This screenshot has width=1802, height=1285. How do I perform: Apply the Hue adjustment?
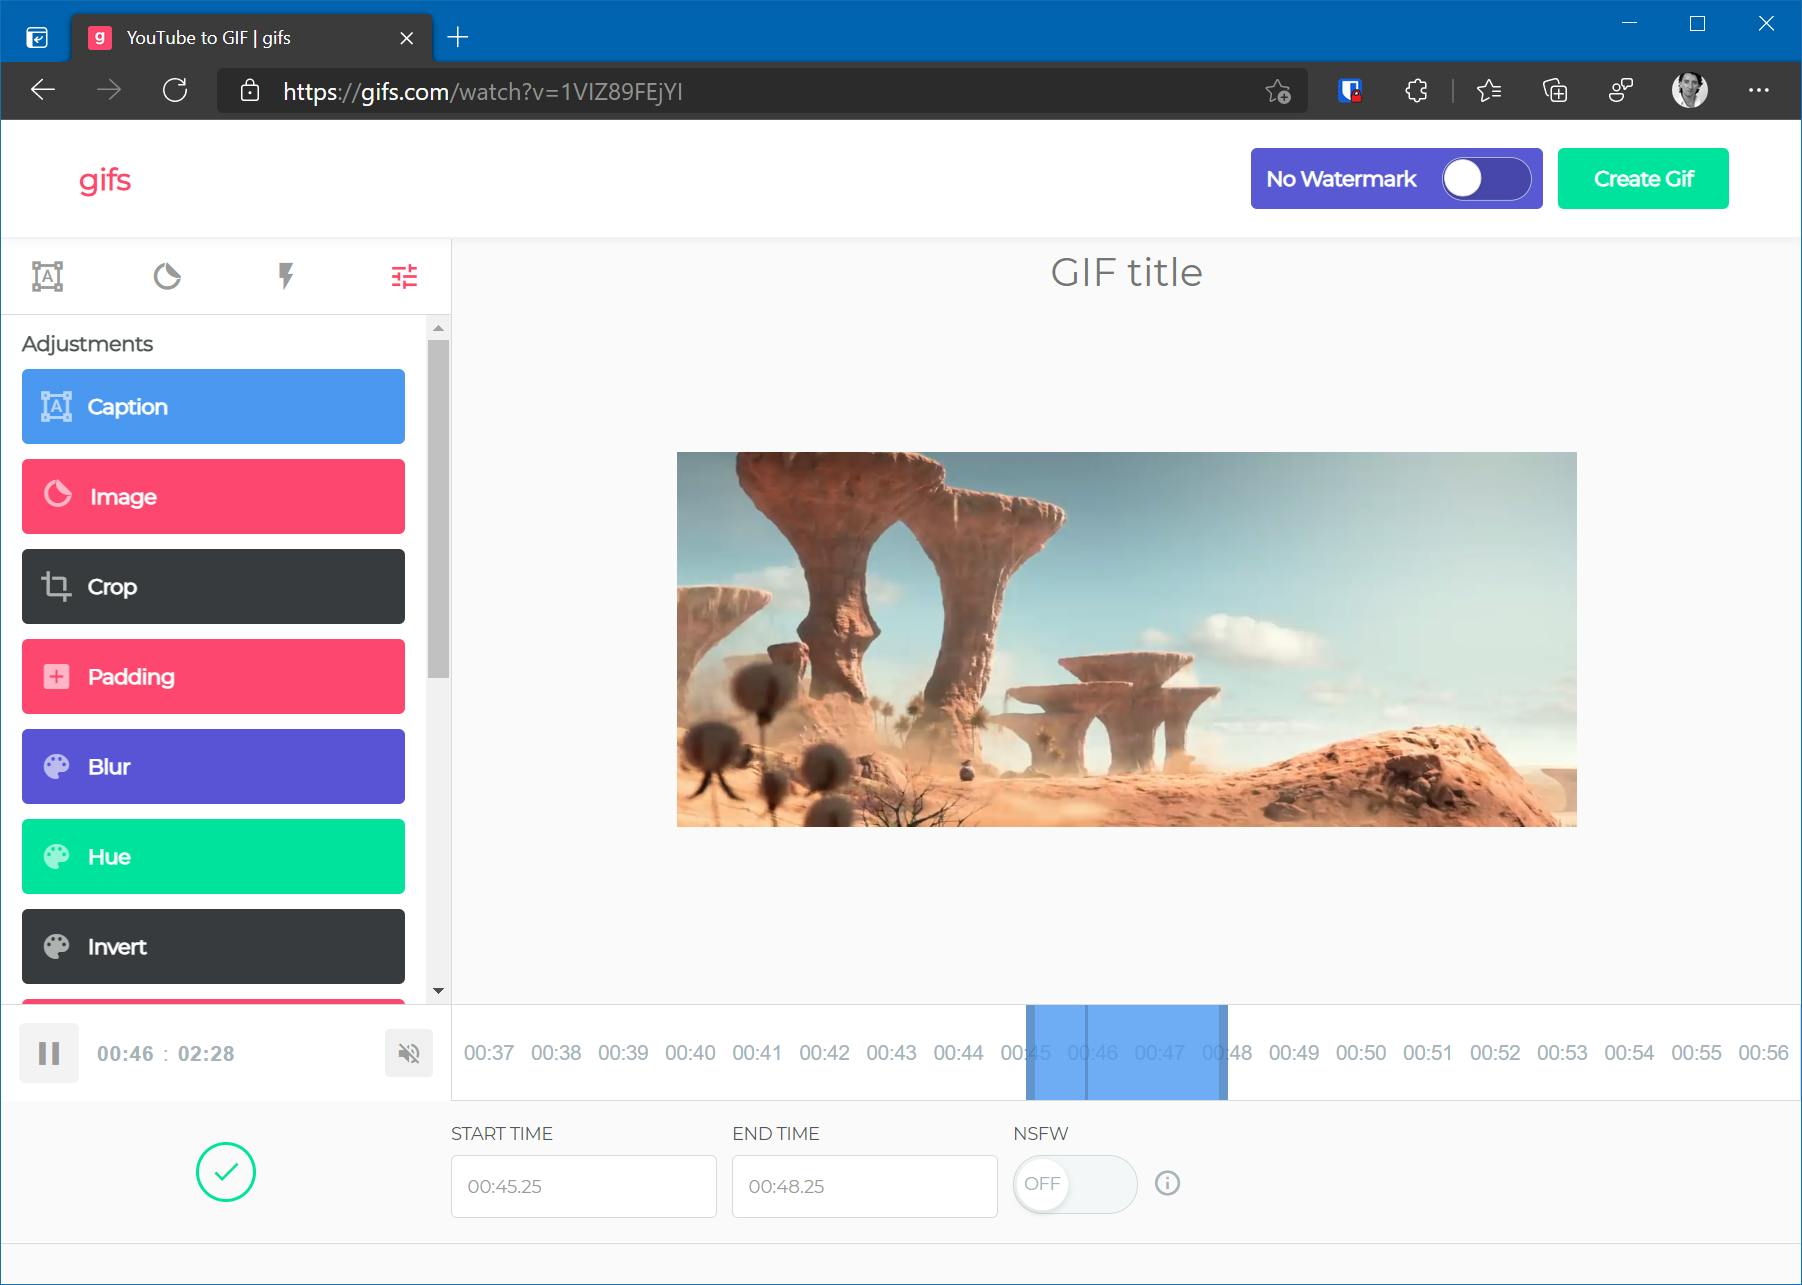tap(213, 856)
